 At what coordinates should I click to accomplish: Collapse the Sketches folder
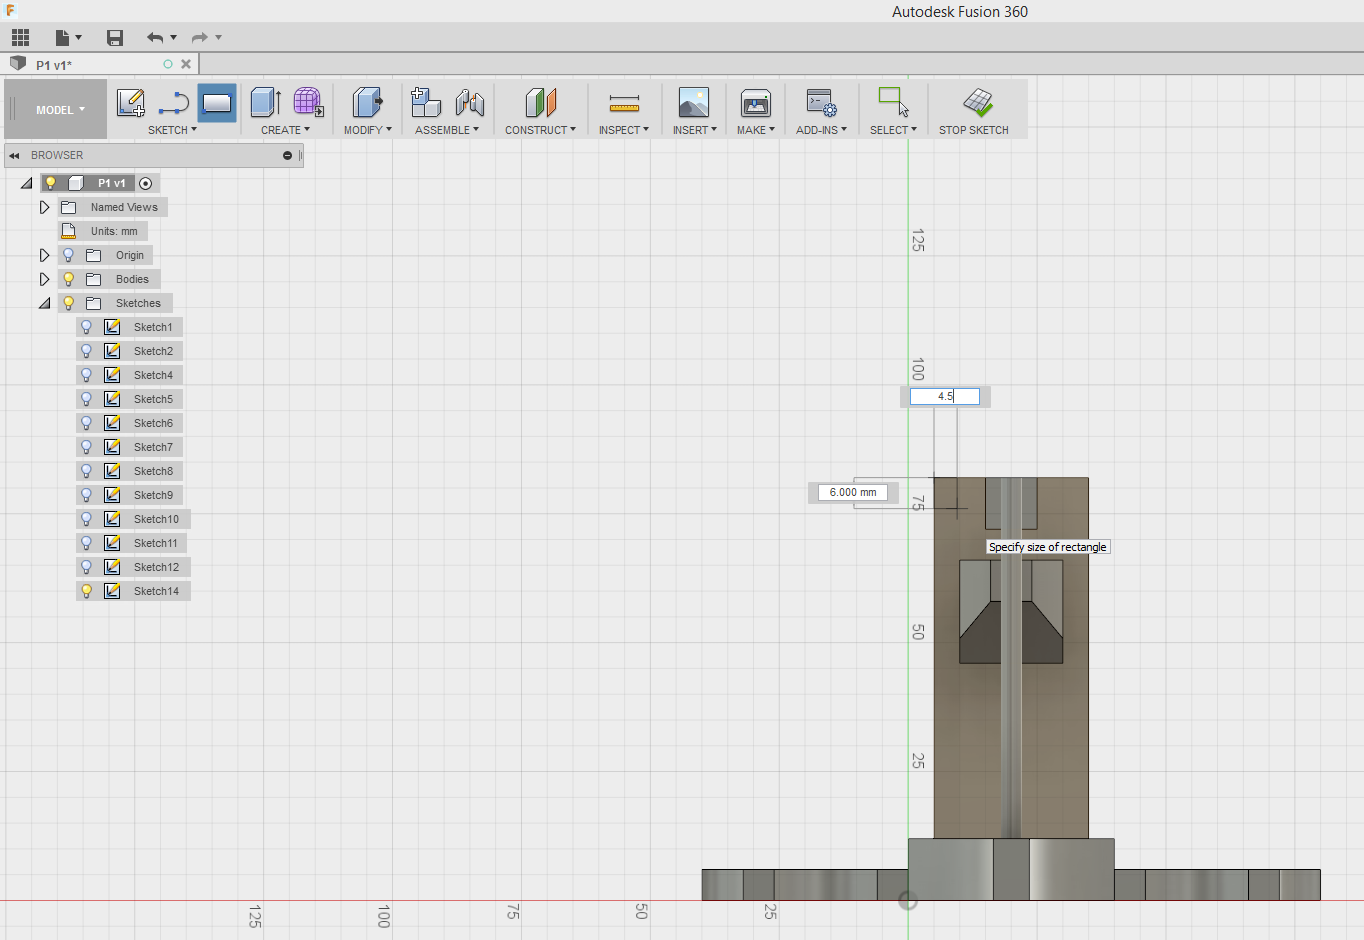(x=44, y=303)
